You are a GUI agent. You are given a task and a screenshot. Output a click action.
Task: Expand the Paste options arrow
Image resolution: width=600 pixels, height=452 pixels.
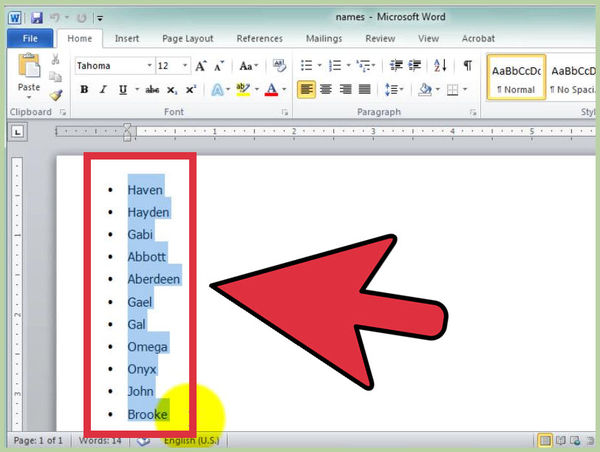point(29,98)
